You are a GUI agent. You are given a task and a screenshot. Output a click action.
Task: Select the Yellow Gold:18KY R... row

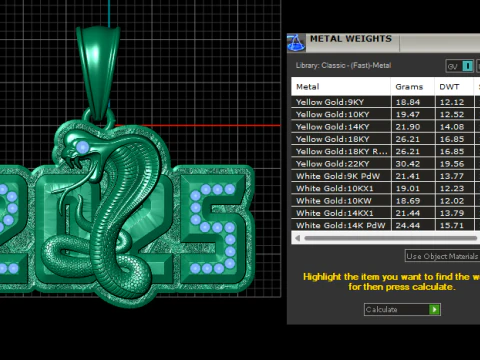pyautogui.click(x=385, y=151)
